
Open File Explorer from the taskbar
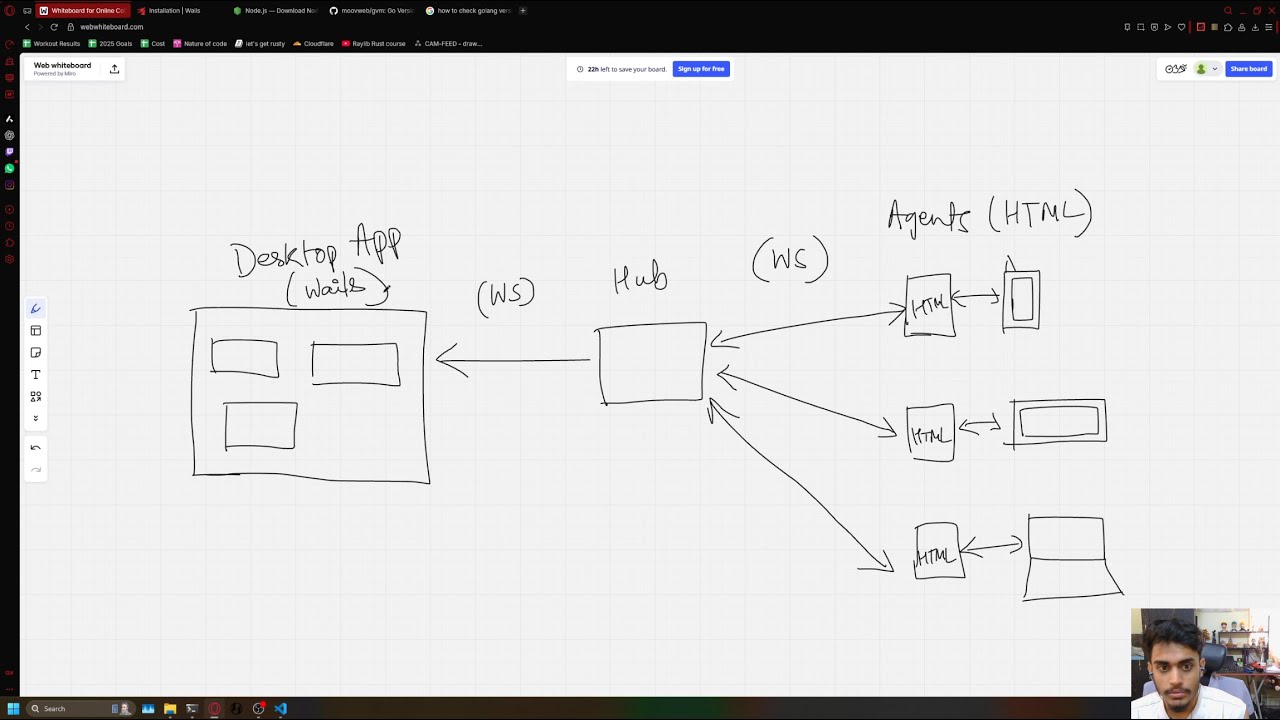click(170, 708)
